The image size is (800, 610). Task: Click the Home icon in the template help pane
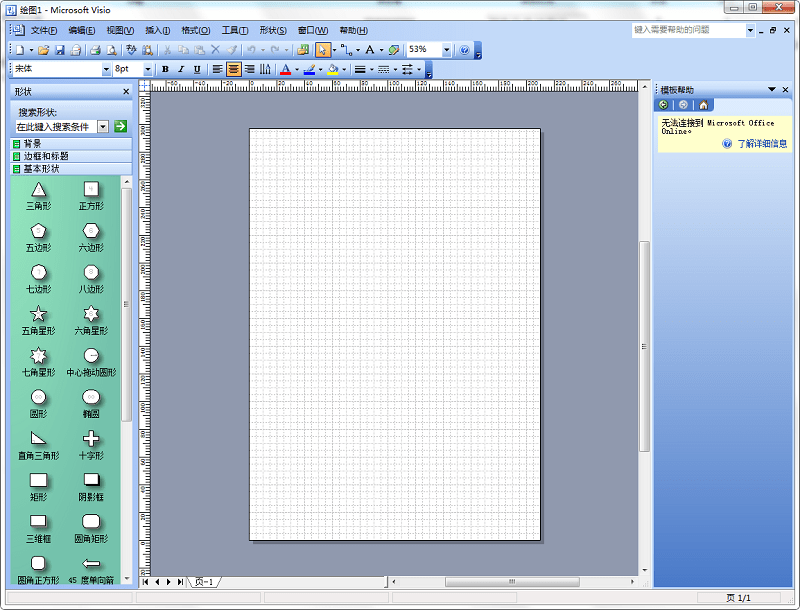pyautogui.click(x=704, y=105)
